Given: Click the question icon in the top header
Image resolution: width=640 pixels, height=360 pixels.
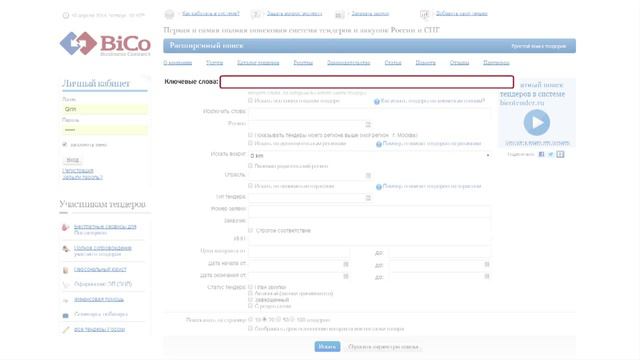Looking at the screenshot, I should click(256, 14).
